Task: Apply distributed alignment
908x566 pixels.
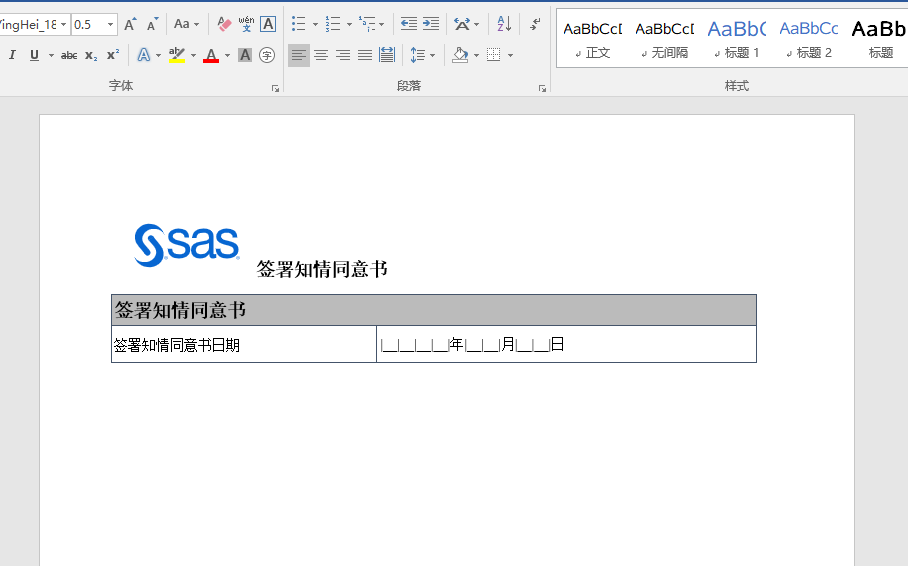Action: [387, 55]
